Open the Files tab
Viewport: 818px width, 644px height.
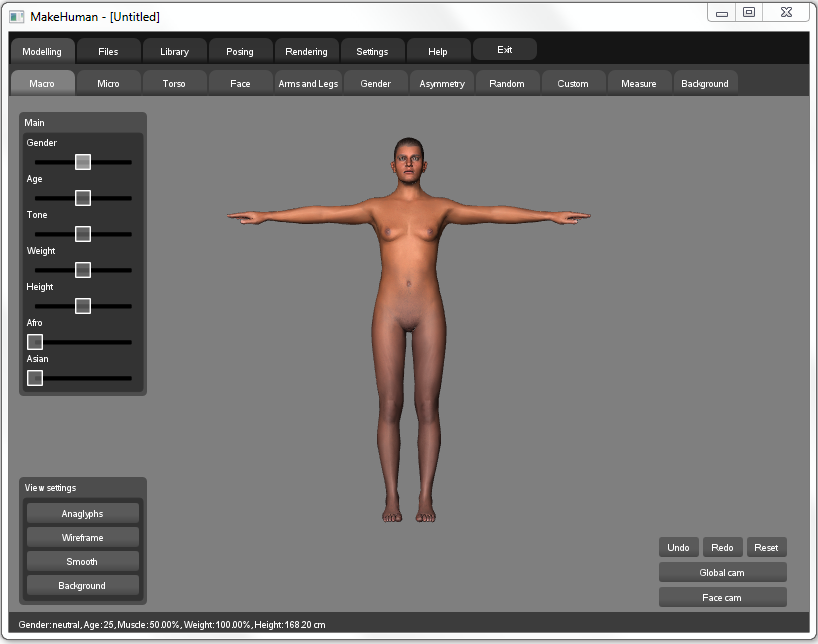(108, 51)
